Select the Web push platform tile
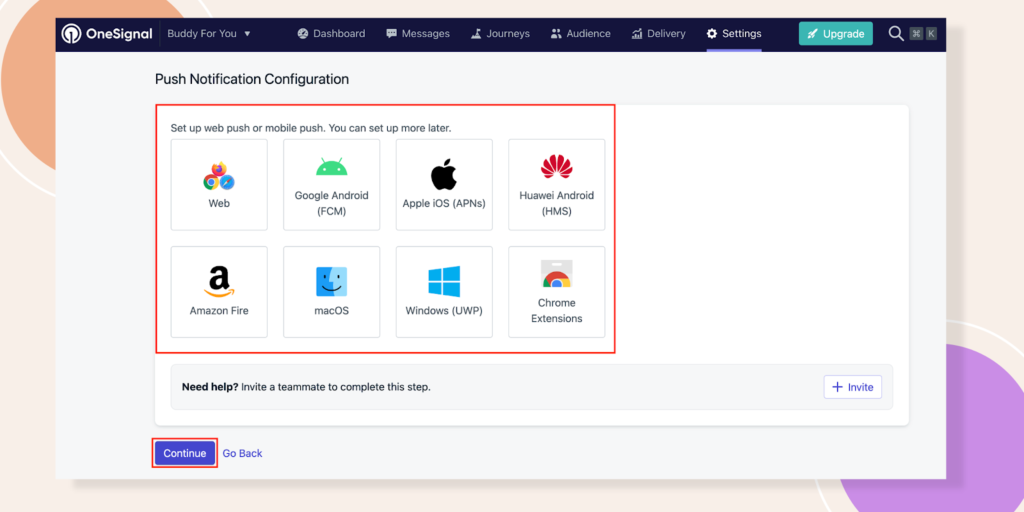 [219, 187]
